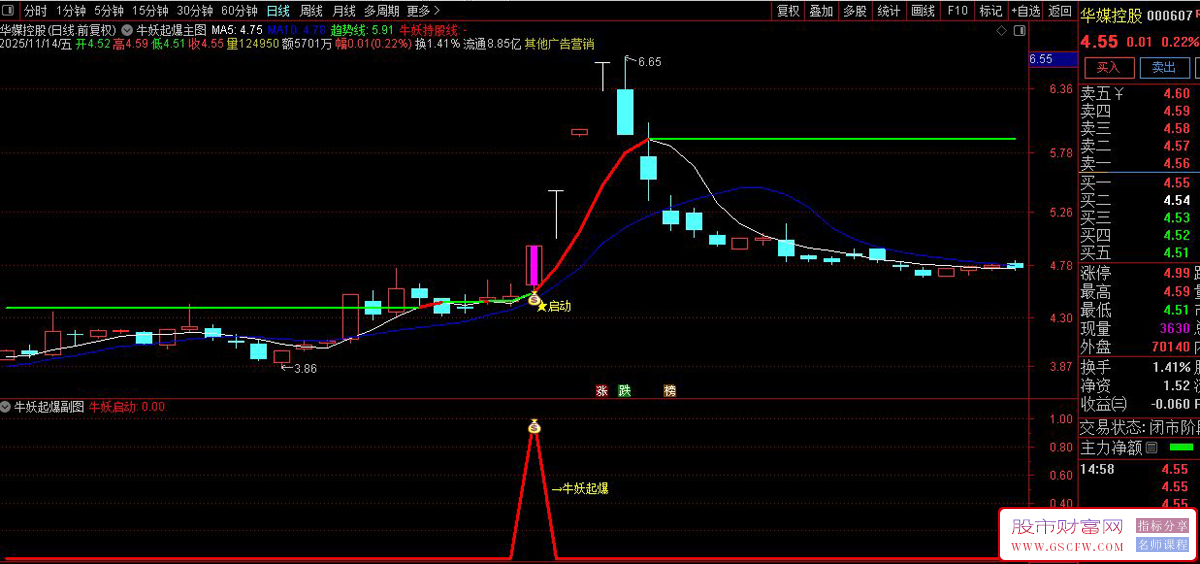
Task: Switch to 周线 weekly chart
Action: click(x=312, y=11)
